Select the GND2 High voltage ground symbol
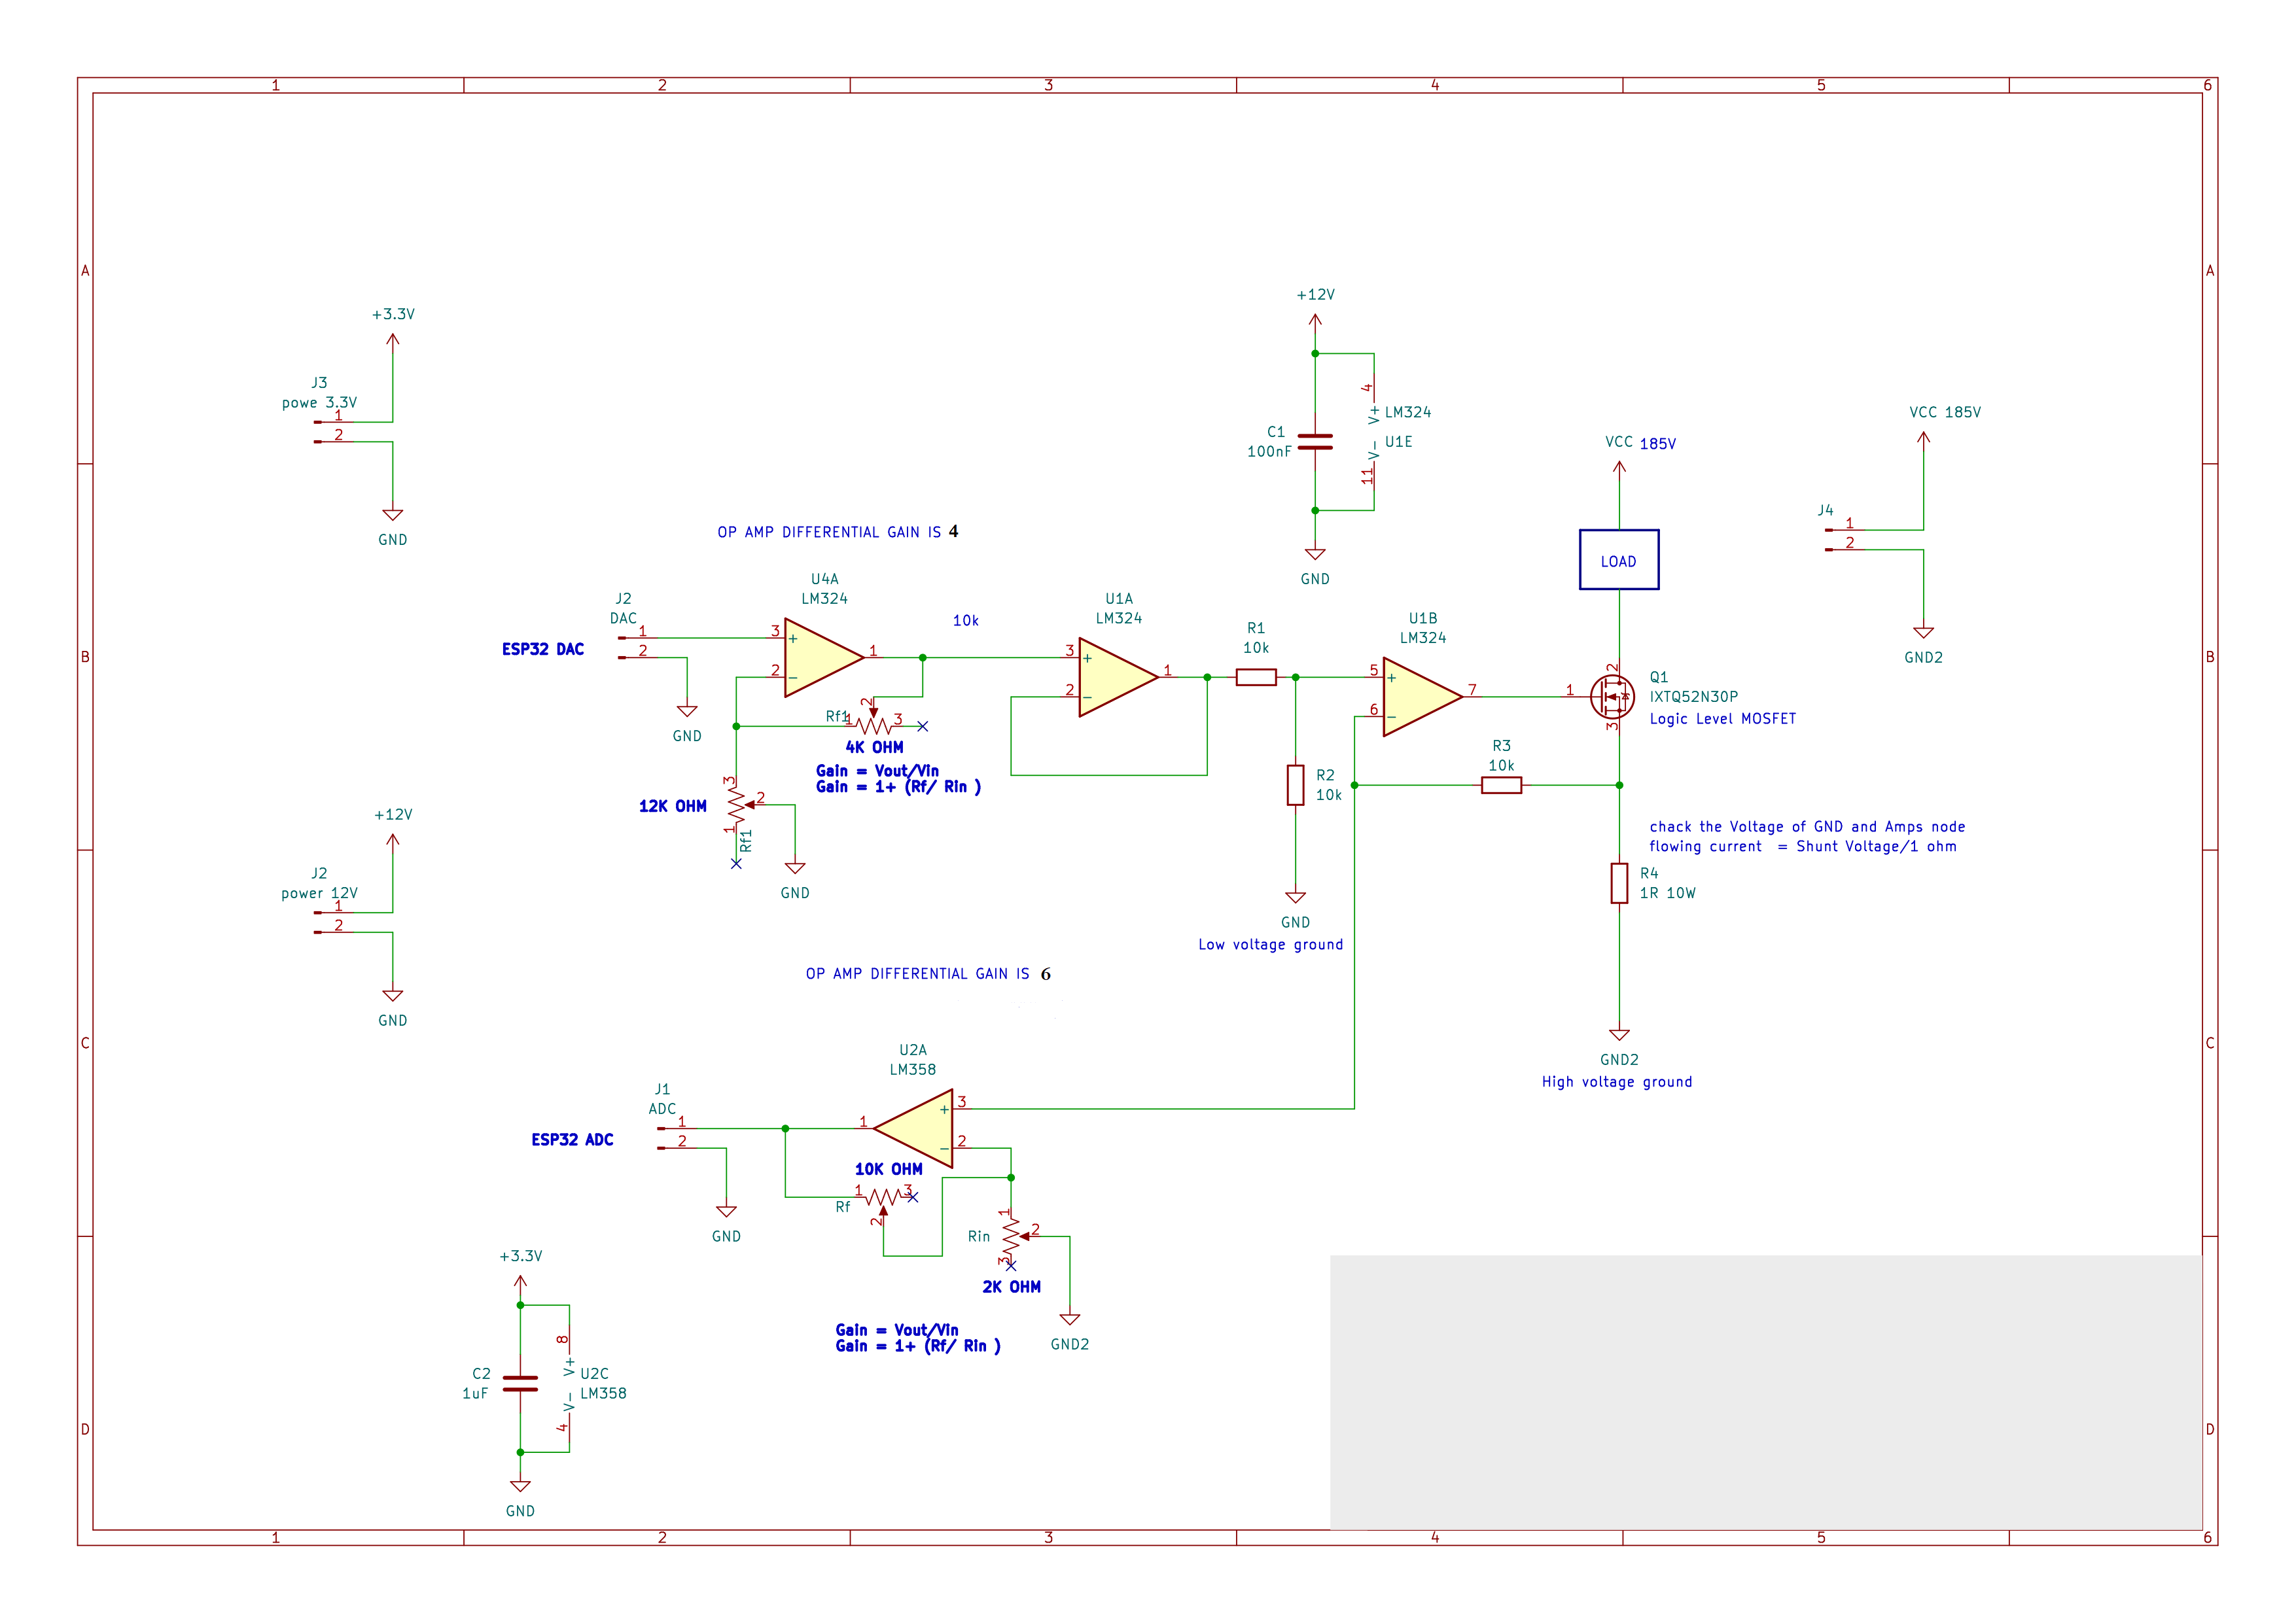 [1619, 1035]
